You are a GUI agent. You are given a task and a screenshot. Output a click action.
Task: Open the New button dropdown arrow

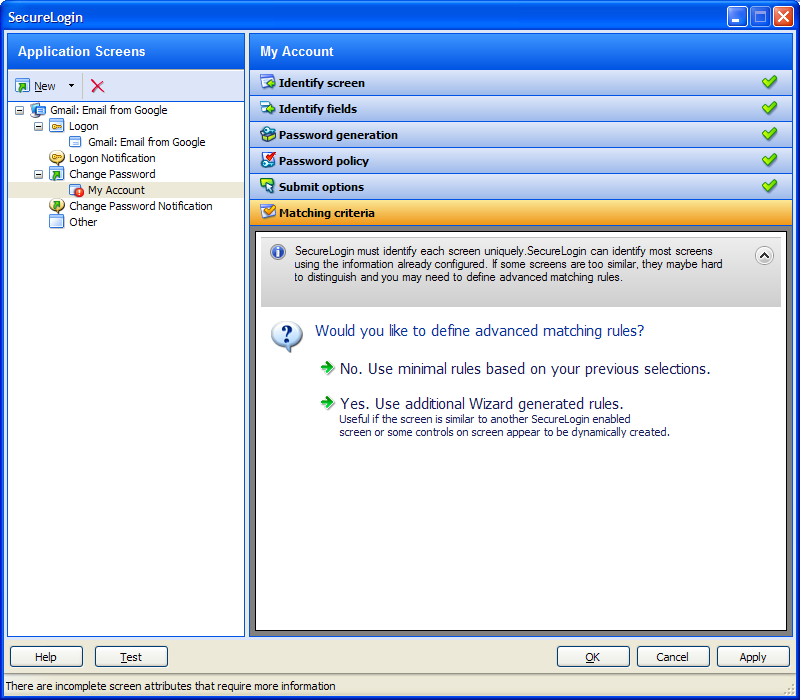click(x=71, y=86)
